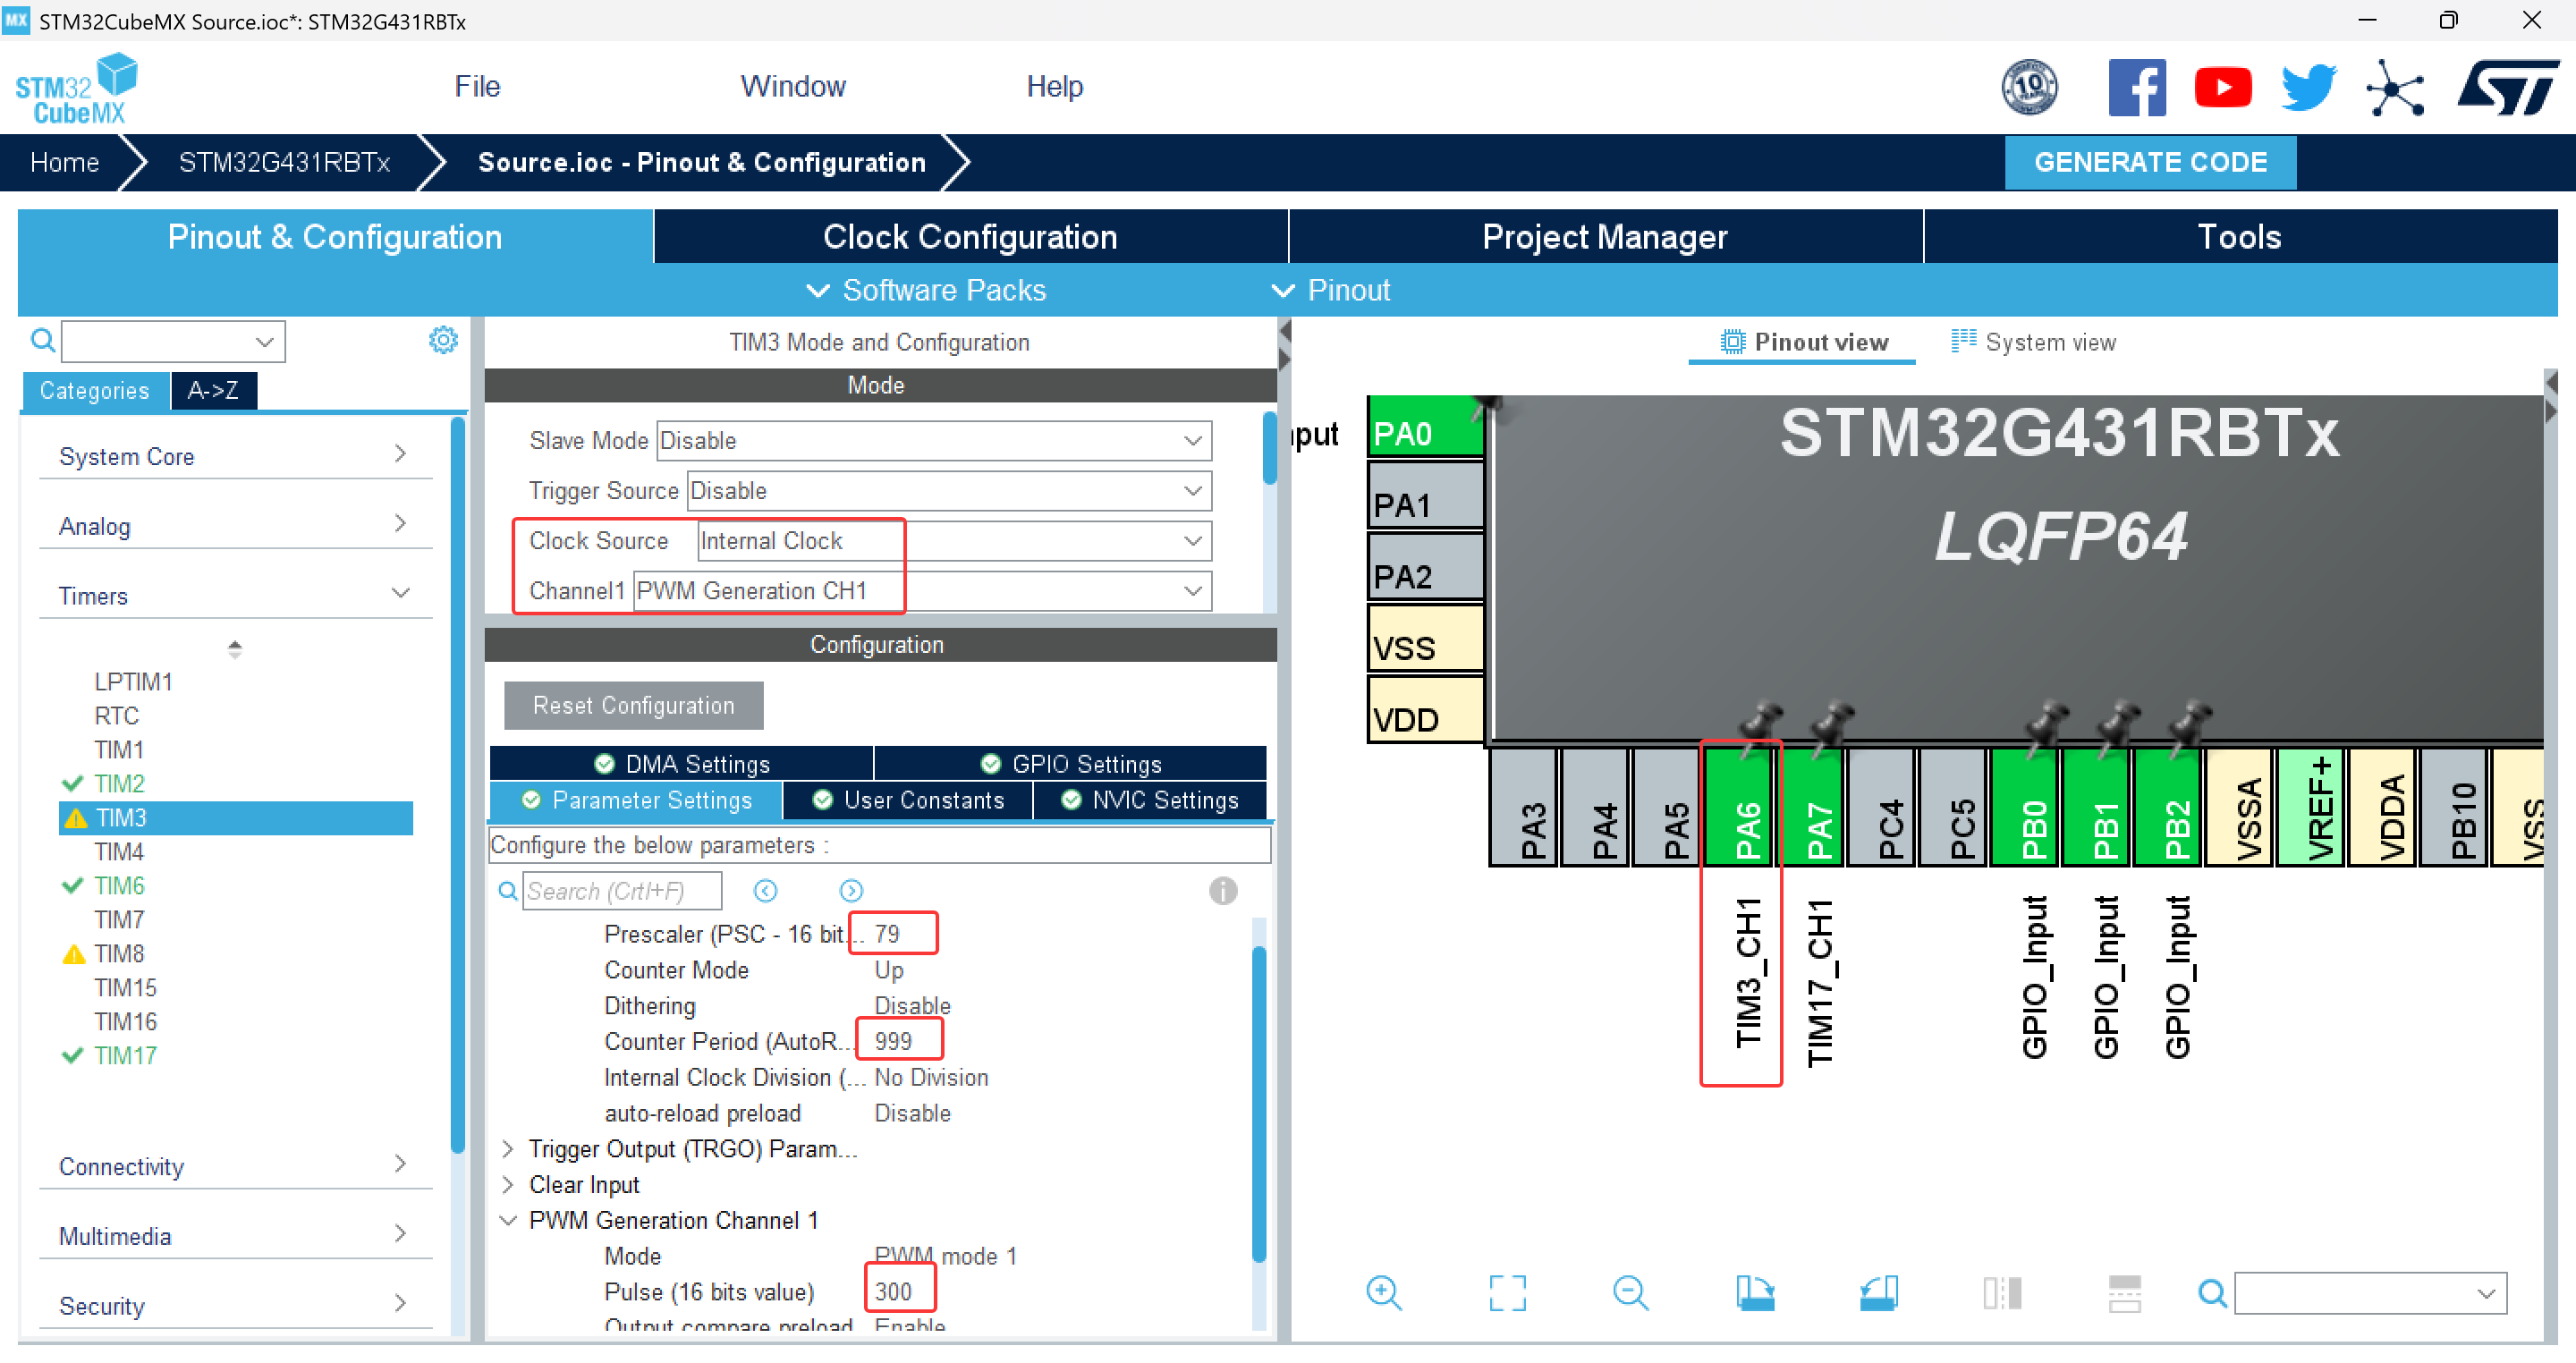Open the categories settings gear icon
The height and width of the screenshot is (1363, 2576).
(x=443, y=340)
